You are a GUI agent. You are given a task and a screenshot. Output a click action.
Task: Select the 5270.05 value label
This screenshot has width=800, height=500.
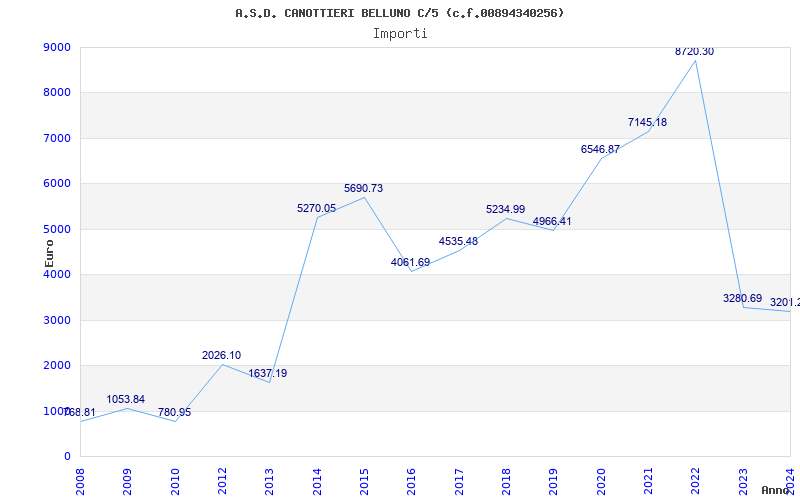coord(316,208)
